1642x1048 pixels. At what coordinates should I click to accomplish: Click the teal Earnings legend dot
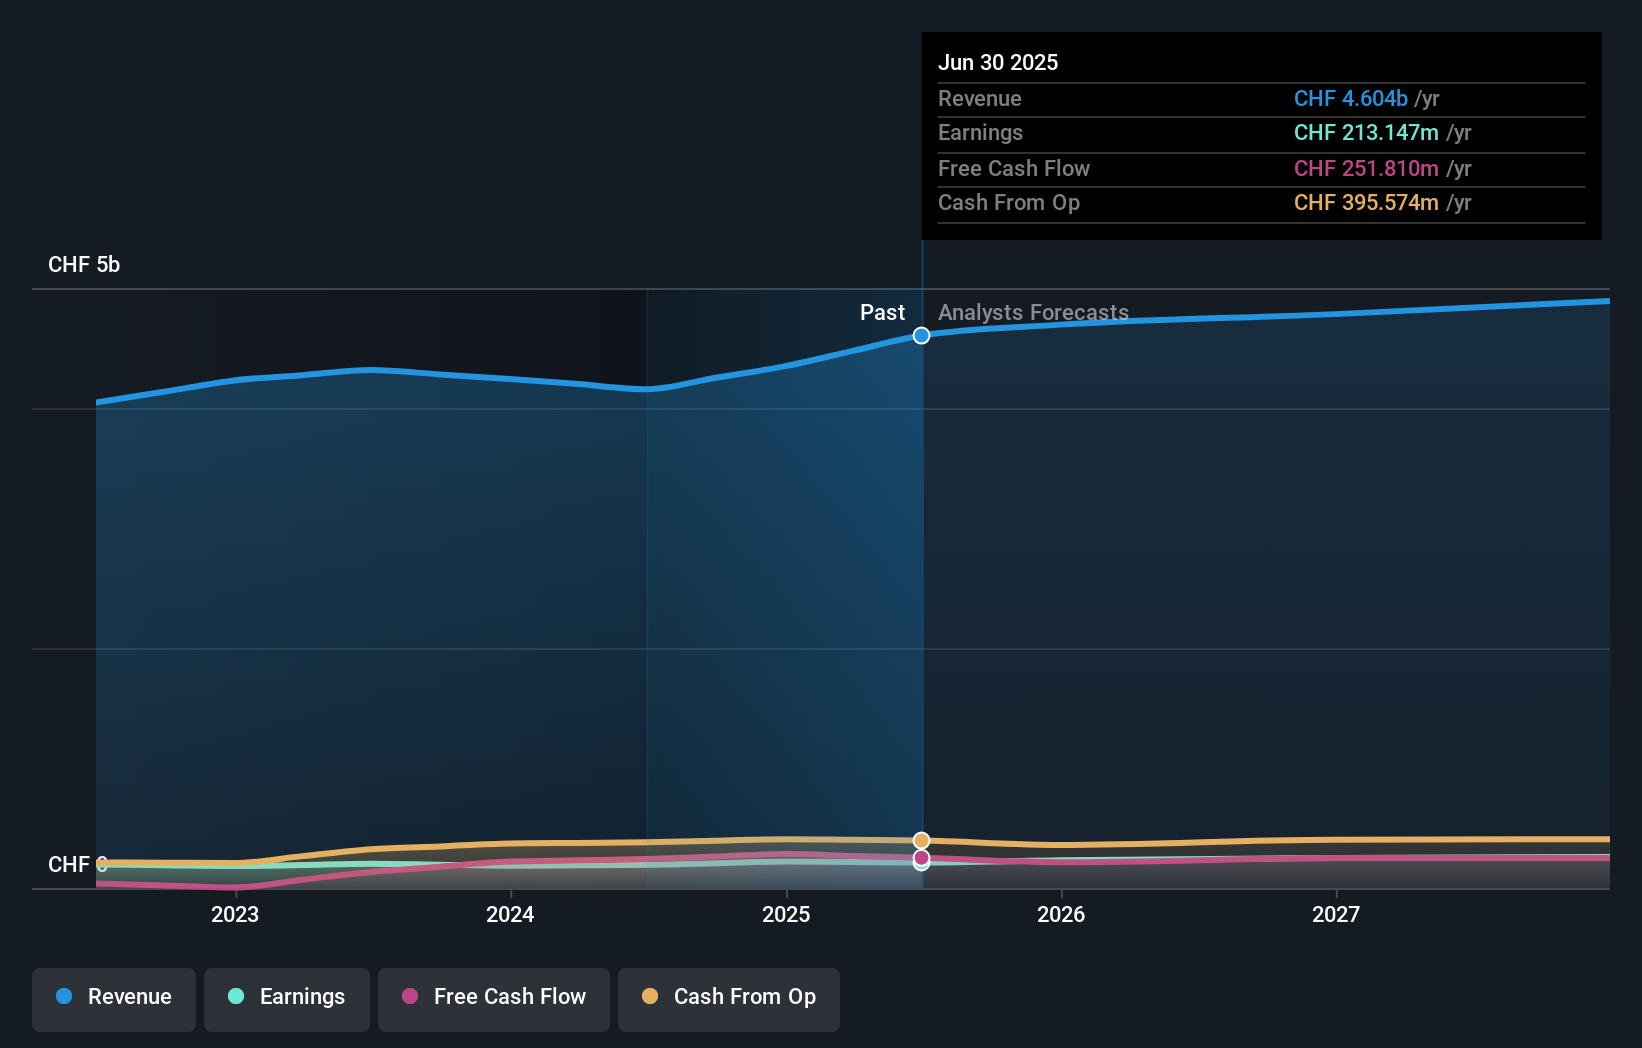[234, 997]
